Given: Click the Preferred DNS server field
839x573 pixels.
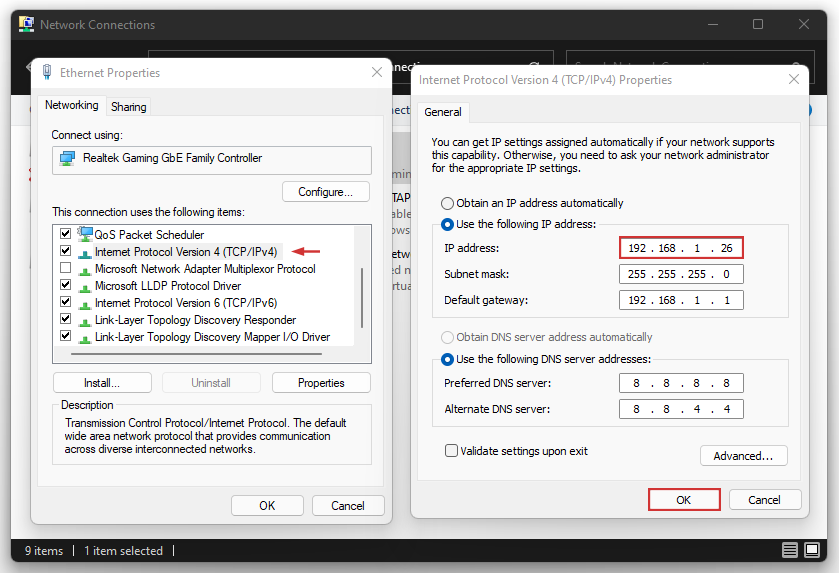Looking at the screenshot, I should click(x=681, y=383).
